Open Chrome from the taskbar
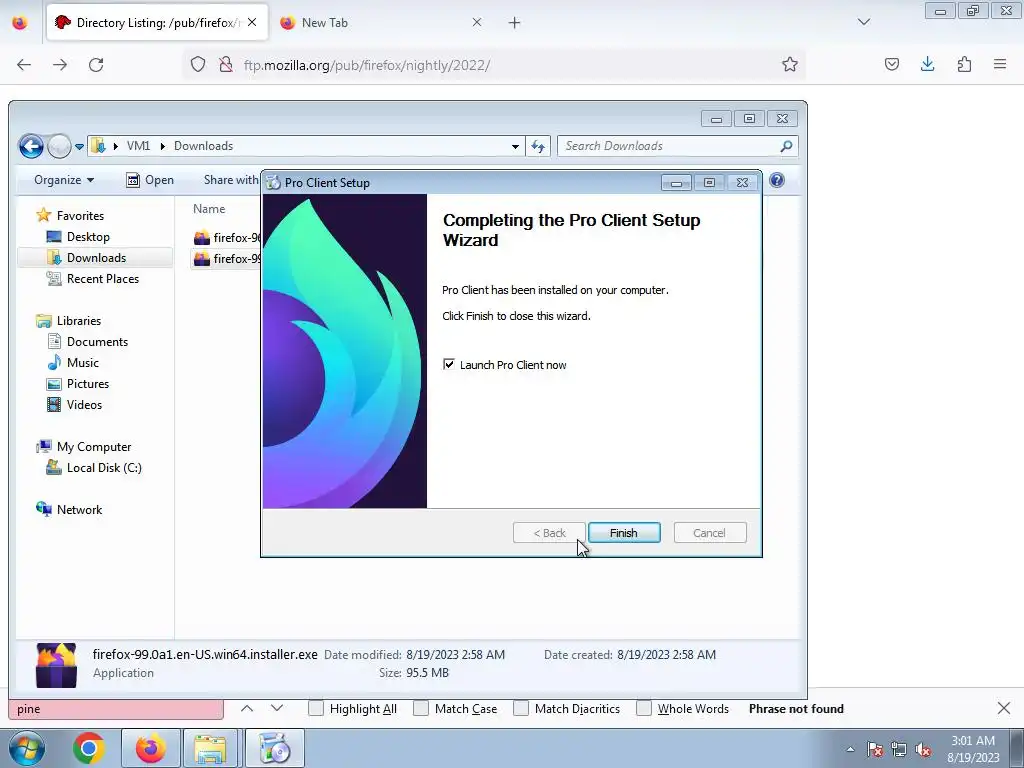Screen dimensions: 1024x768 [x=89, y=748]
